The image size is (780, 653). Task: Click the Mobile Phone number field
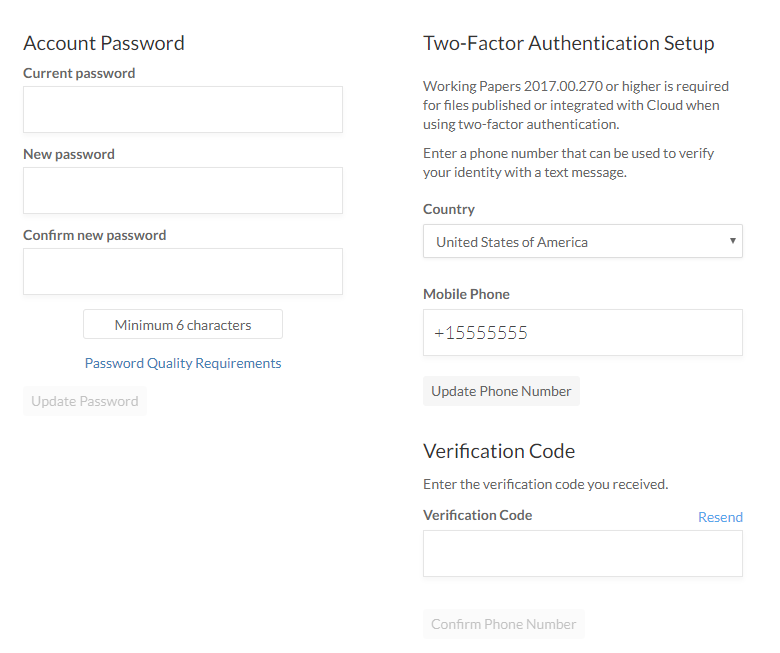(x=582, y=333)
